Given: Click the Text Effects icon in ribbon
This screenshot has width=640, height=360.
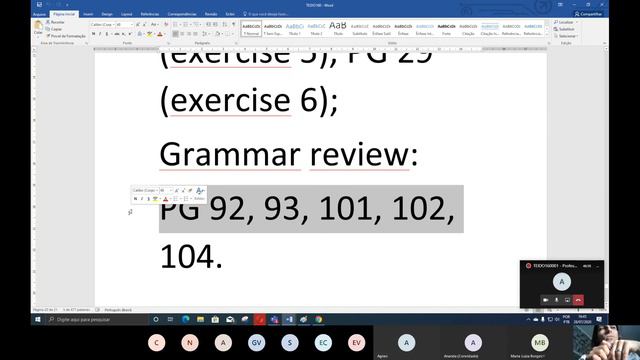Looking at the screenshot, I should tap(140, 34).
